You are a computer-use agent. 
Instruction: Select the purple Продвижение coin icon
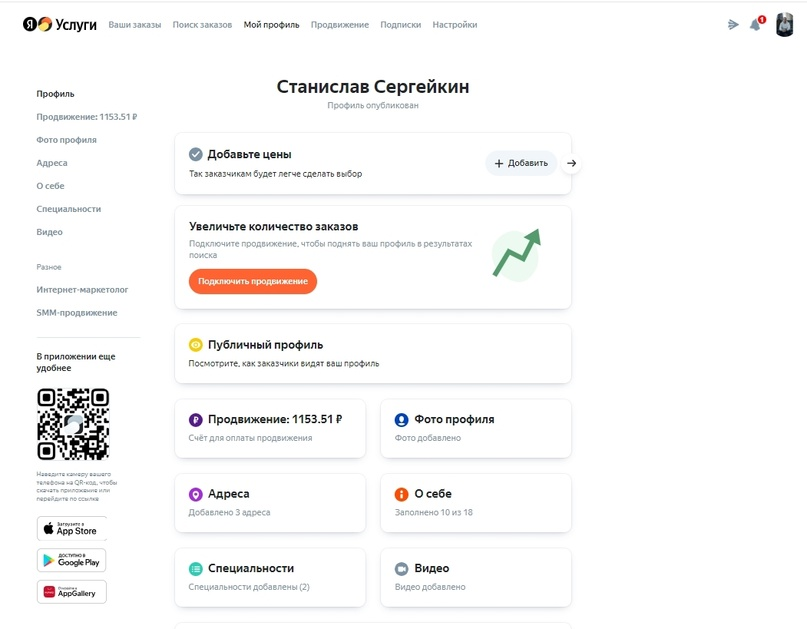(x=194, y=418)
